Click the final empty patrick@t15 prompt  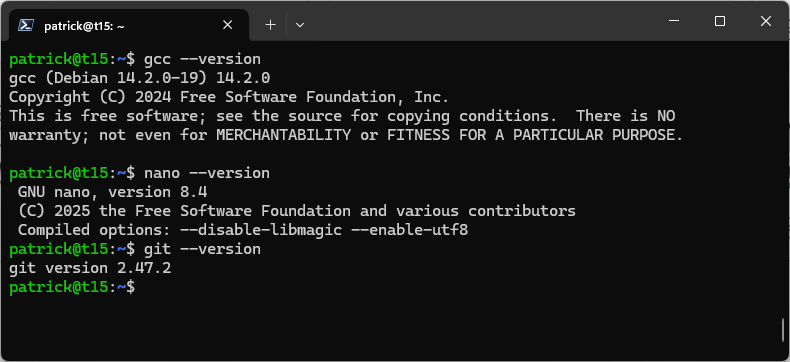[x=72, y=287]
